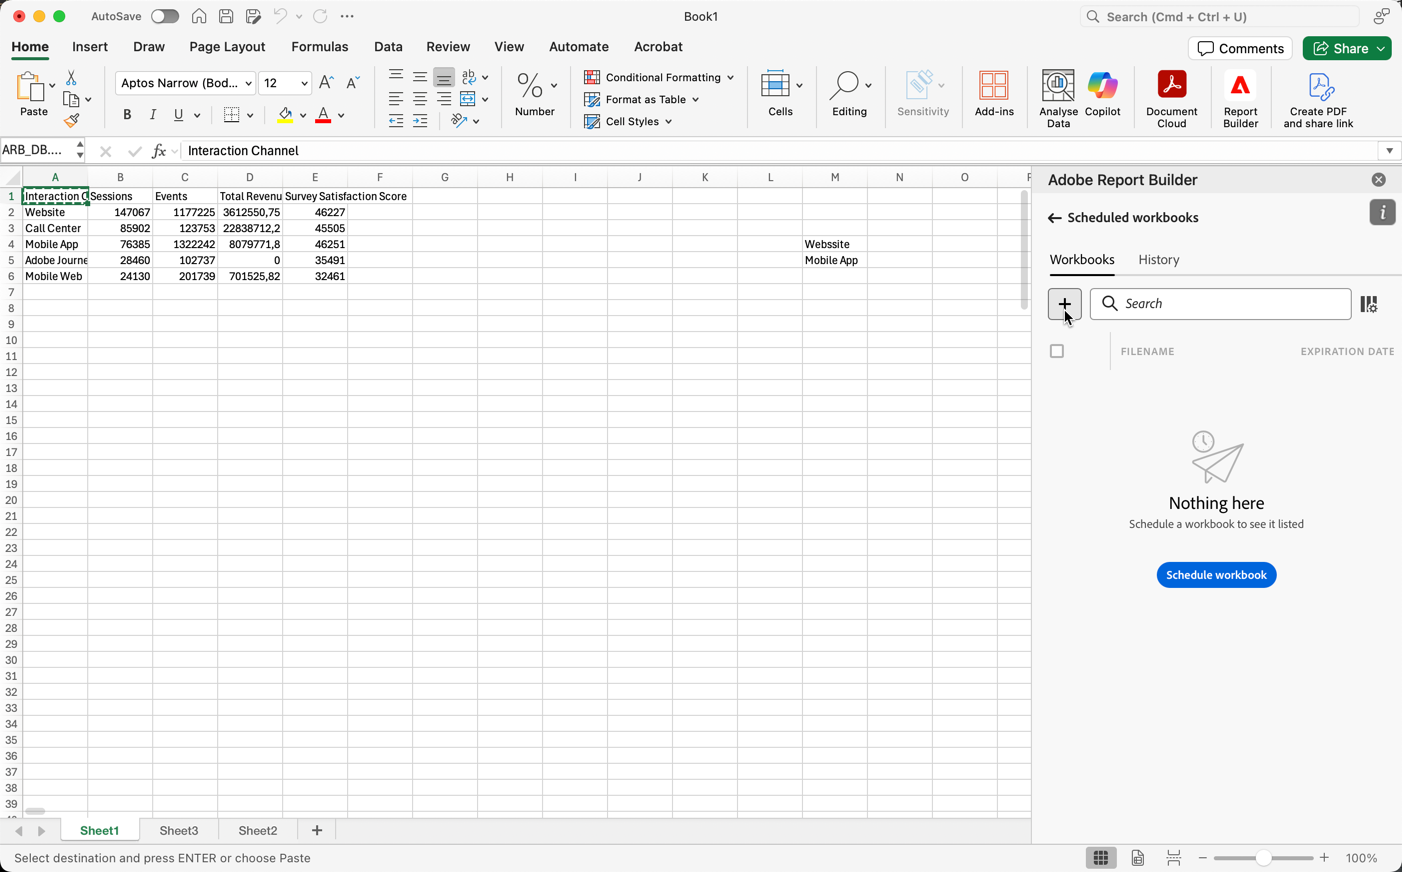This screenshot has width=1402, height=872.
Task: Click the Schedule workbook button
Action: (x=1216, y=575)
